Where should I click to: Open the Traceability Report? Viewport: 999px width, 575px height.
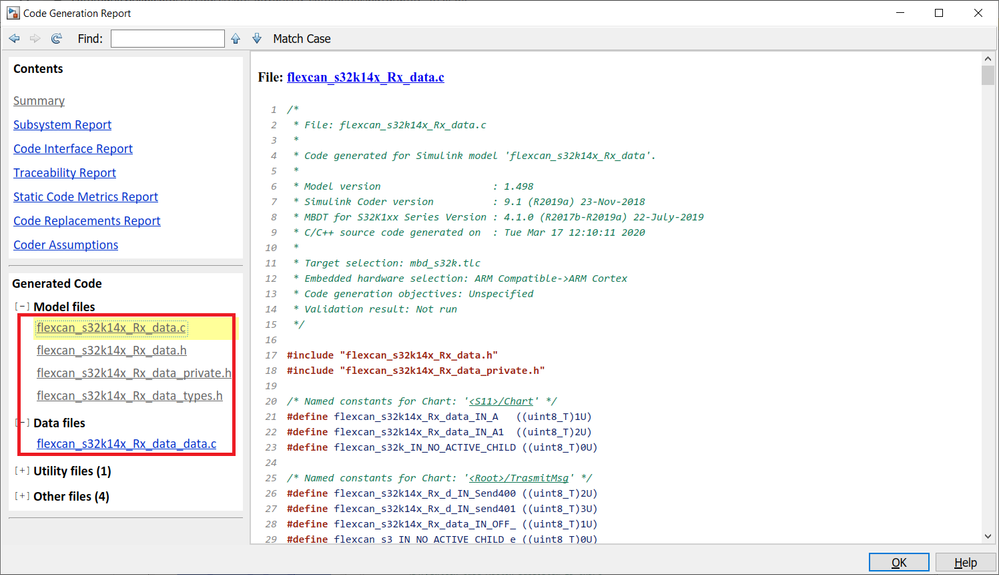pyautogui.click(x=64, y=173)
